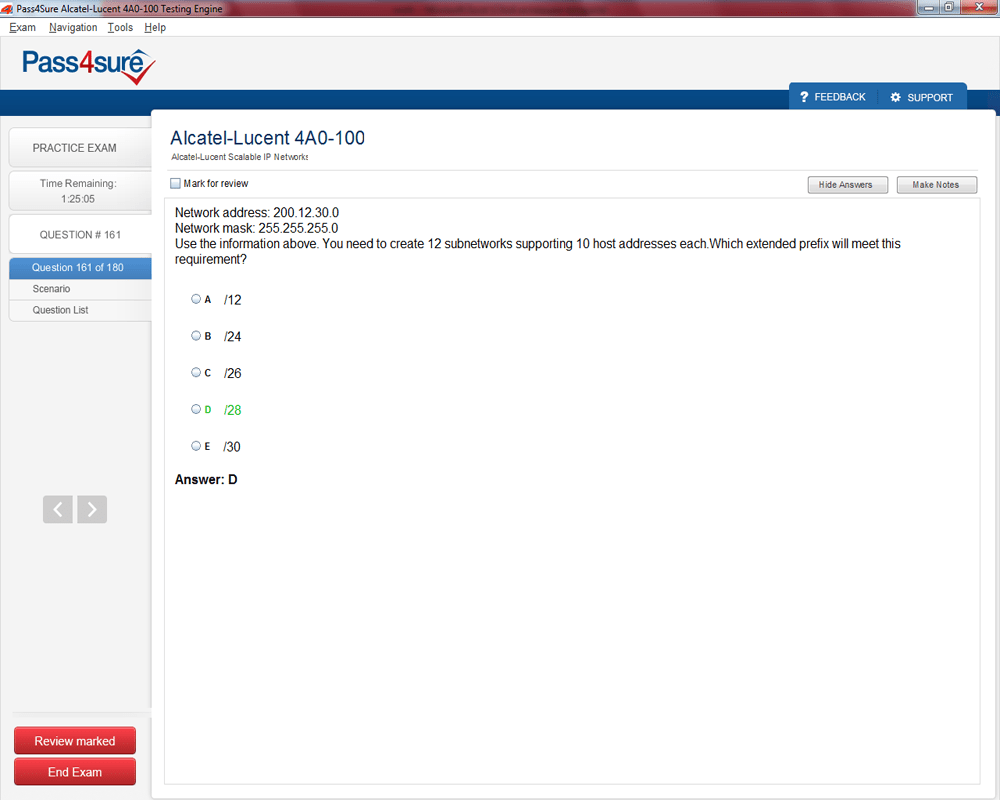Select answer D radio button /28
The height and width of the screenshot is (800, 1000).
(x=196, y=409)
